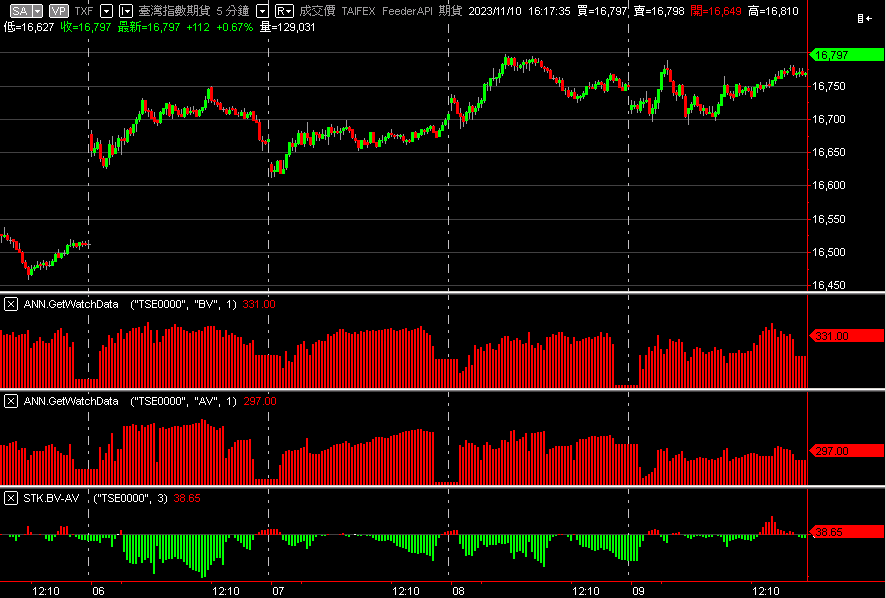The width and height of the screenshot is (886, 598).
Task: Click the red 331.00 BV value tag
Action: 846,336
